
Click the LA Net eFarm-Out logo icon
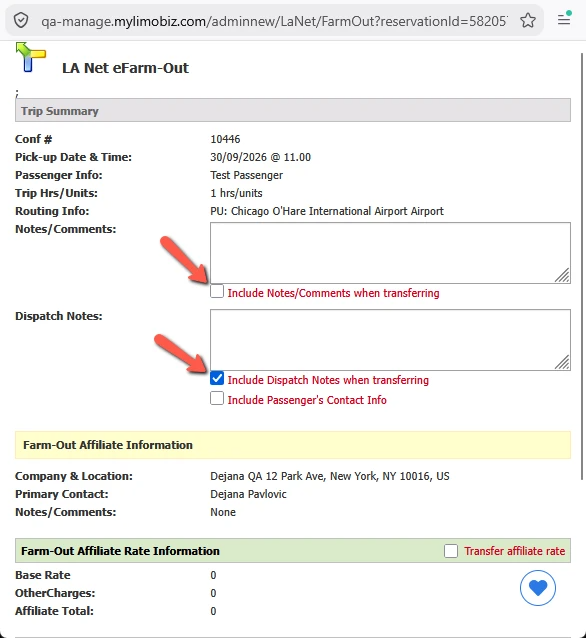click(x=31, y=57)
